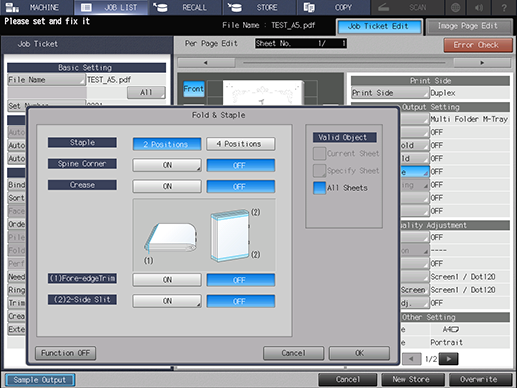Click the globe network icon
The height and width of the screenshot is (388, 517).
coord(455,7)
